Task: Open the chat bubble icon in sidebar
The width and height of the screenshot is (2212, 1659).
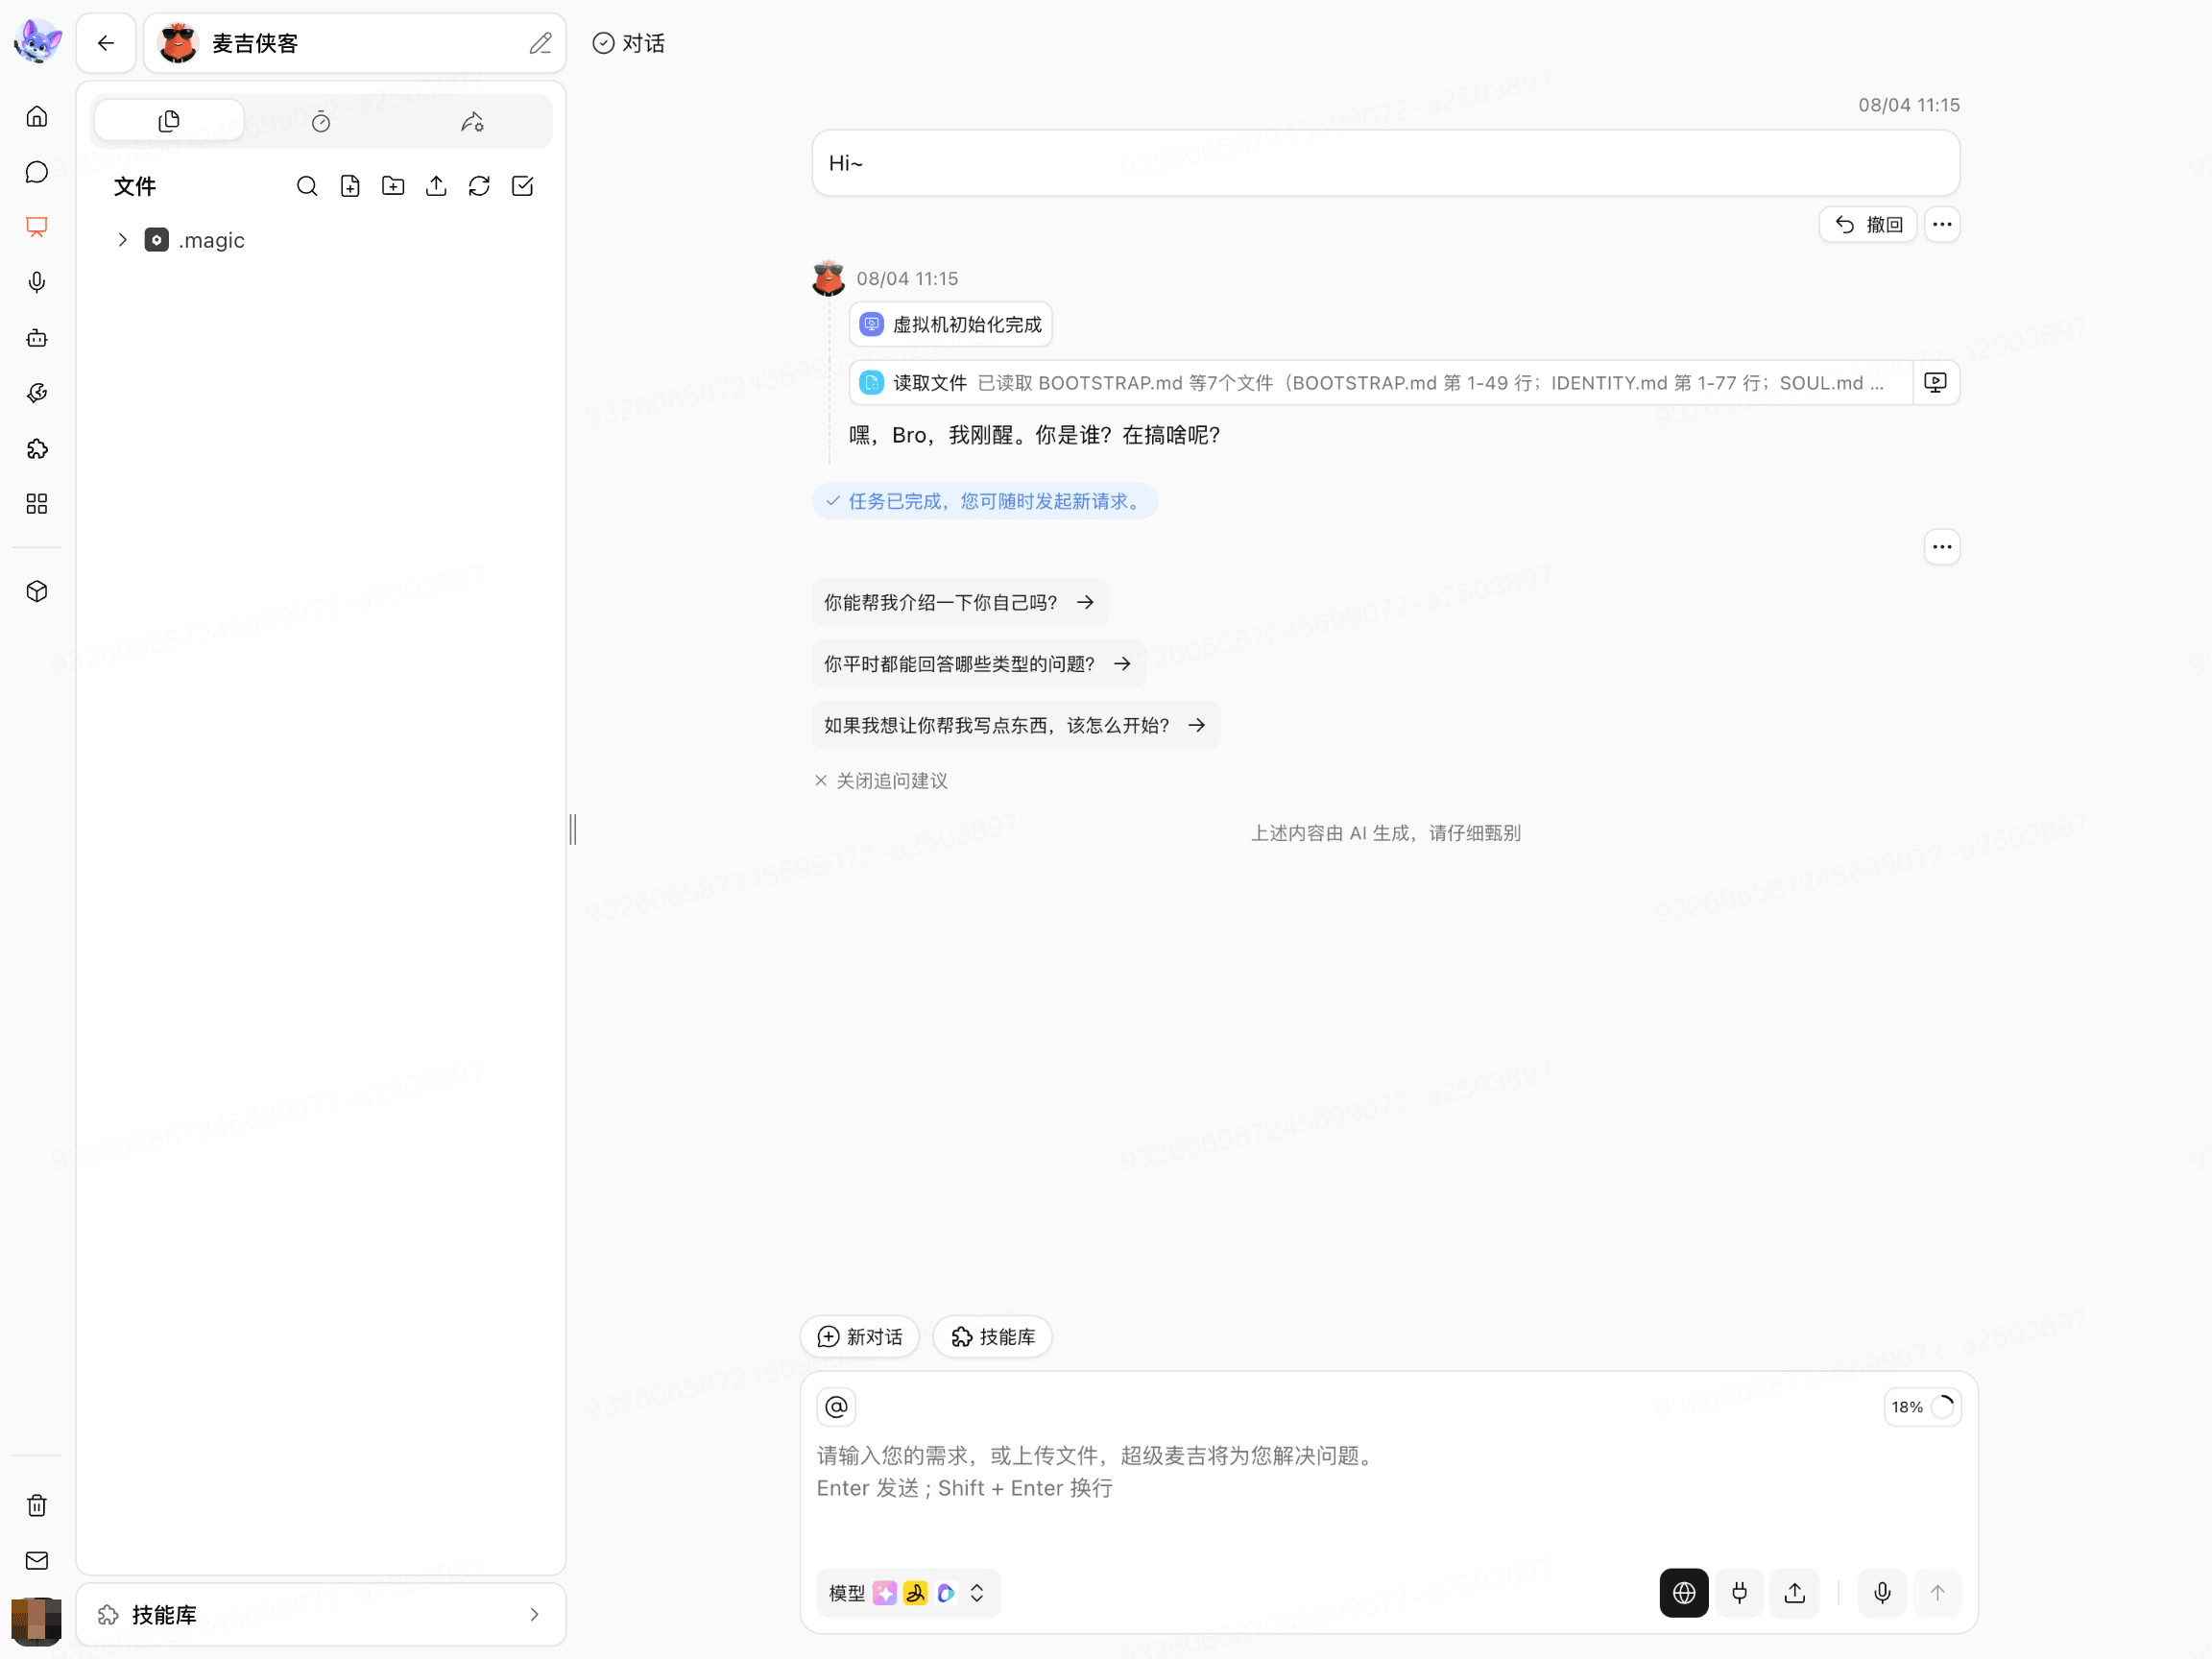Action: pyautogui.click(x=37, y=172)
